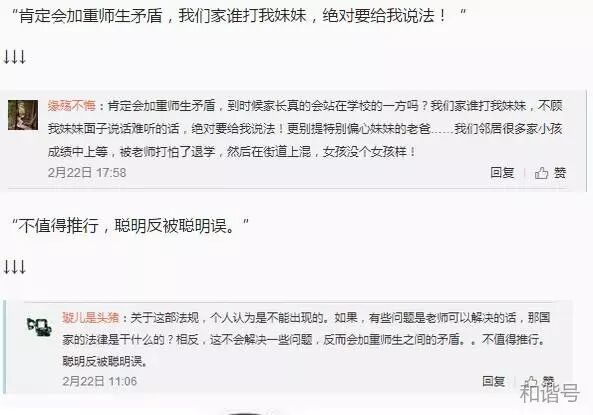Viewport: 593px width, 415px height.
Task: Click the 2月22日 11:06 timestamp
Action: tap(99, 381)
